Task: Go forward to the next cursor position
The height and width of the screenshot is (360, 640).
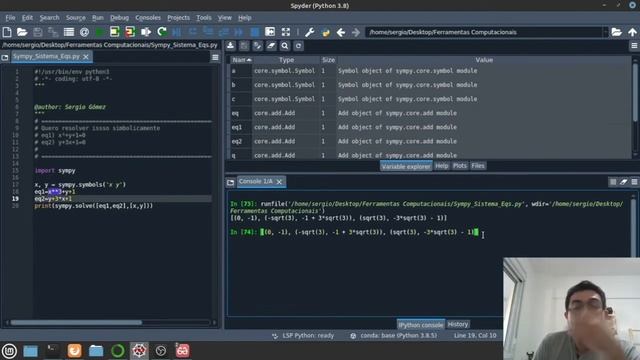Action: pos(356,32)
